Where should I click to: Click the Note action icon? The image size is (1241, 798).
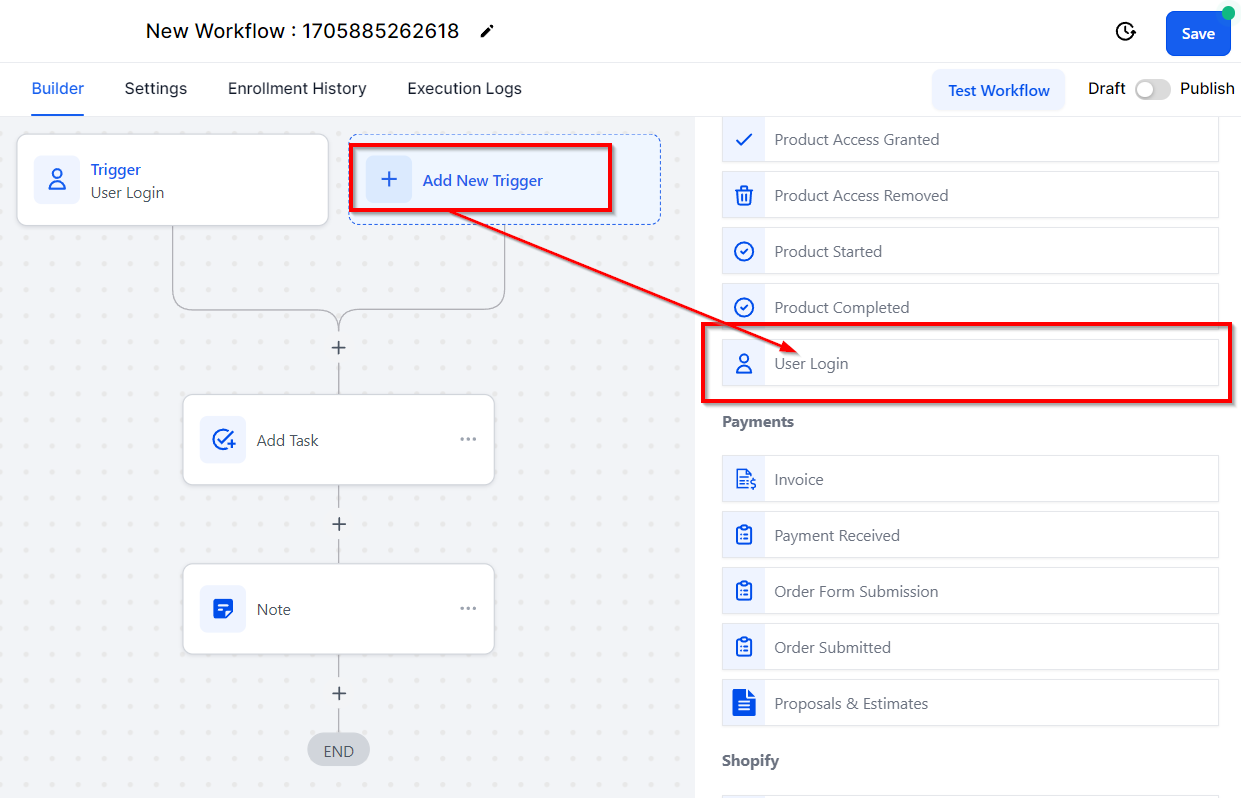223,609
